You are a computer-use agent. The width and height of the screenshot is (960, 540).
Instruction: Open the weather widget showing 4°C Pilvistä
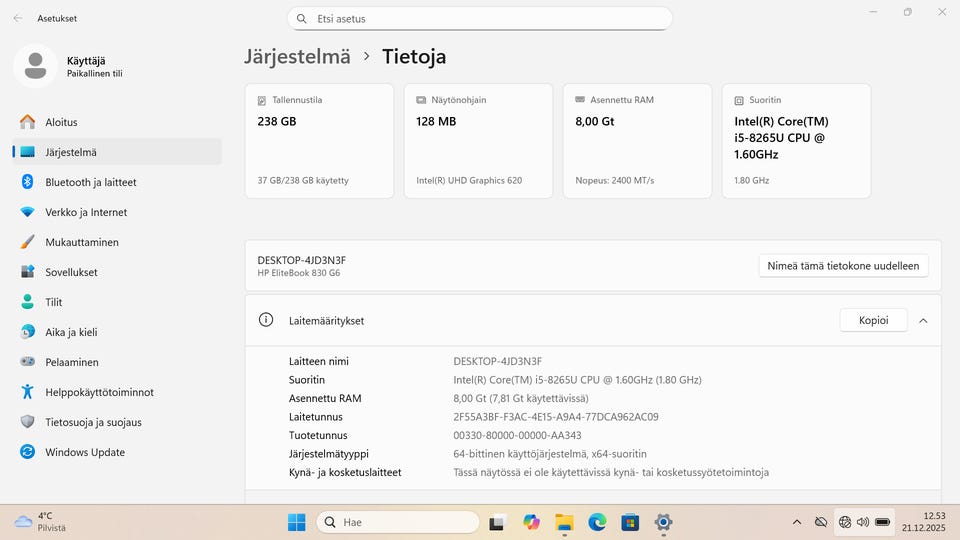40,522
